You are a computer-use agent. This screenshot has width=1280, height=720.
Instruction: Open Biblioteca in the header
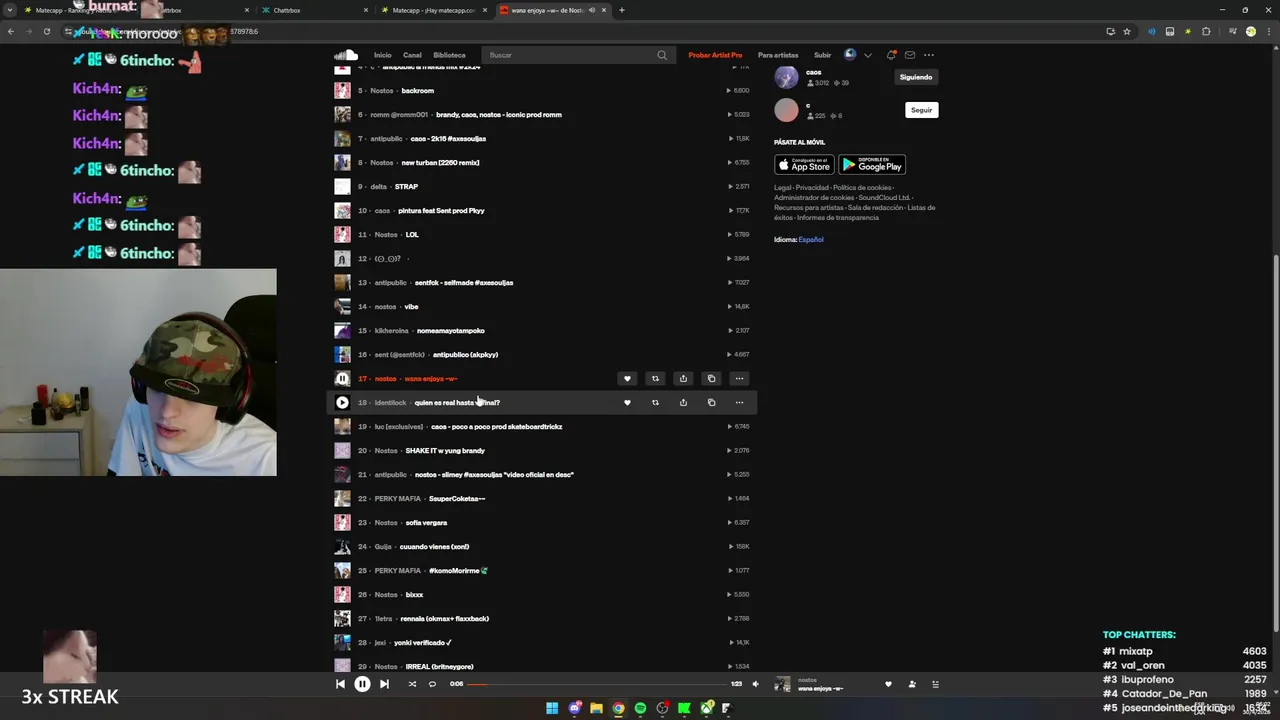pyautogui.click(x=449, y=55)
